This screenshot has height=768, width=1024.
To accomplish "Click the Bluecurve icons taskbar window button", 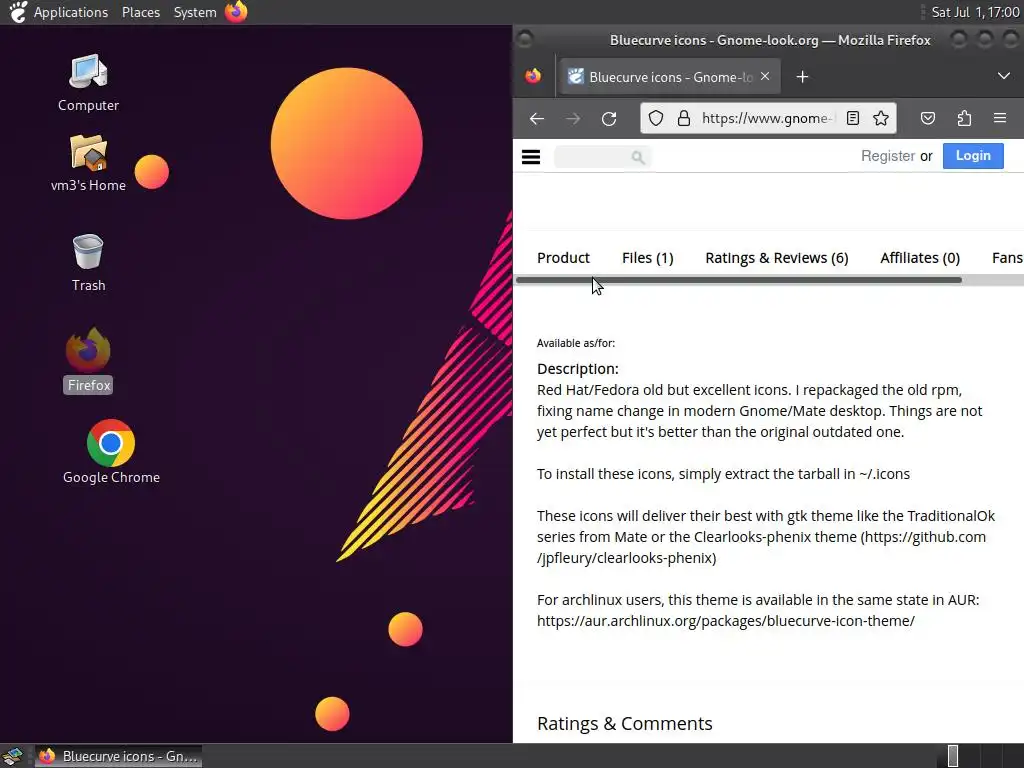I will coord(118,756).
